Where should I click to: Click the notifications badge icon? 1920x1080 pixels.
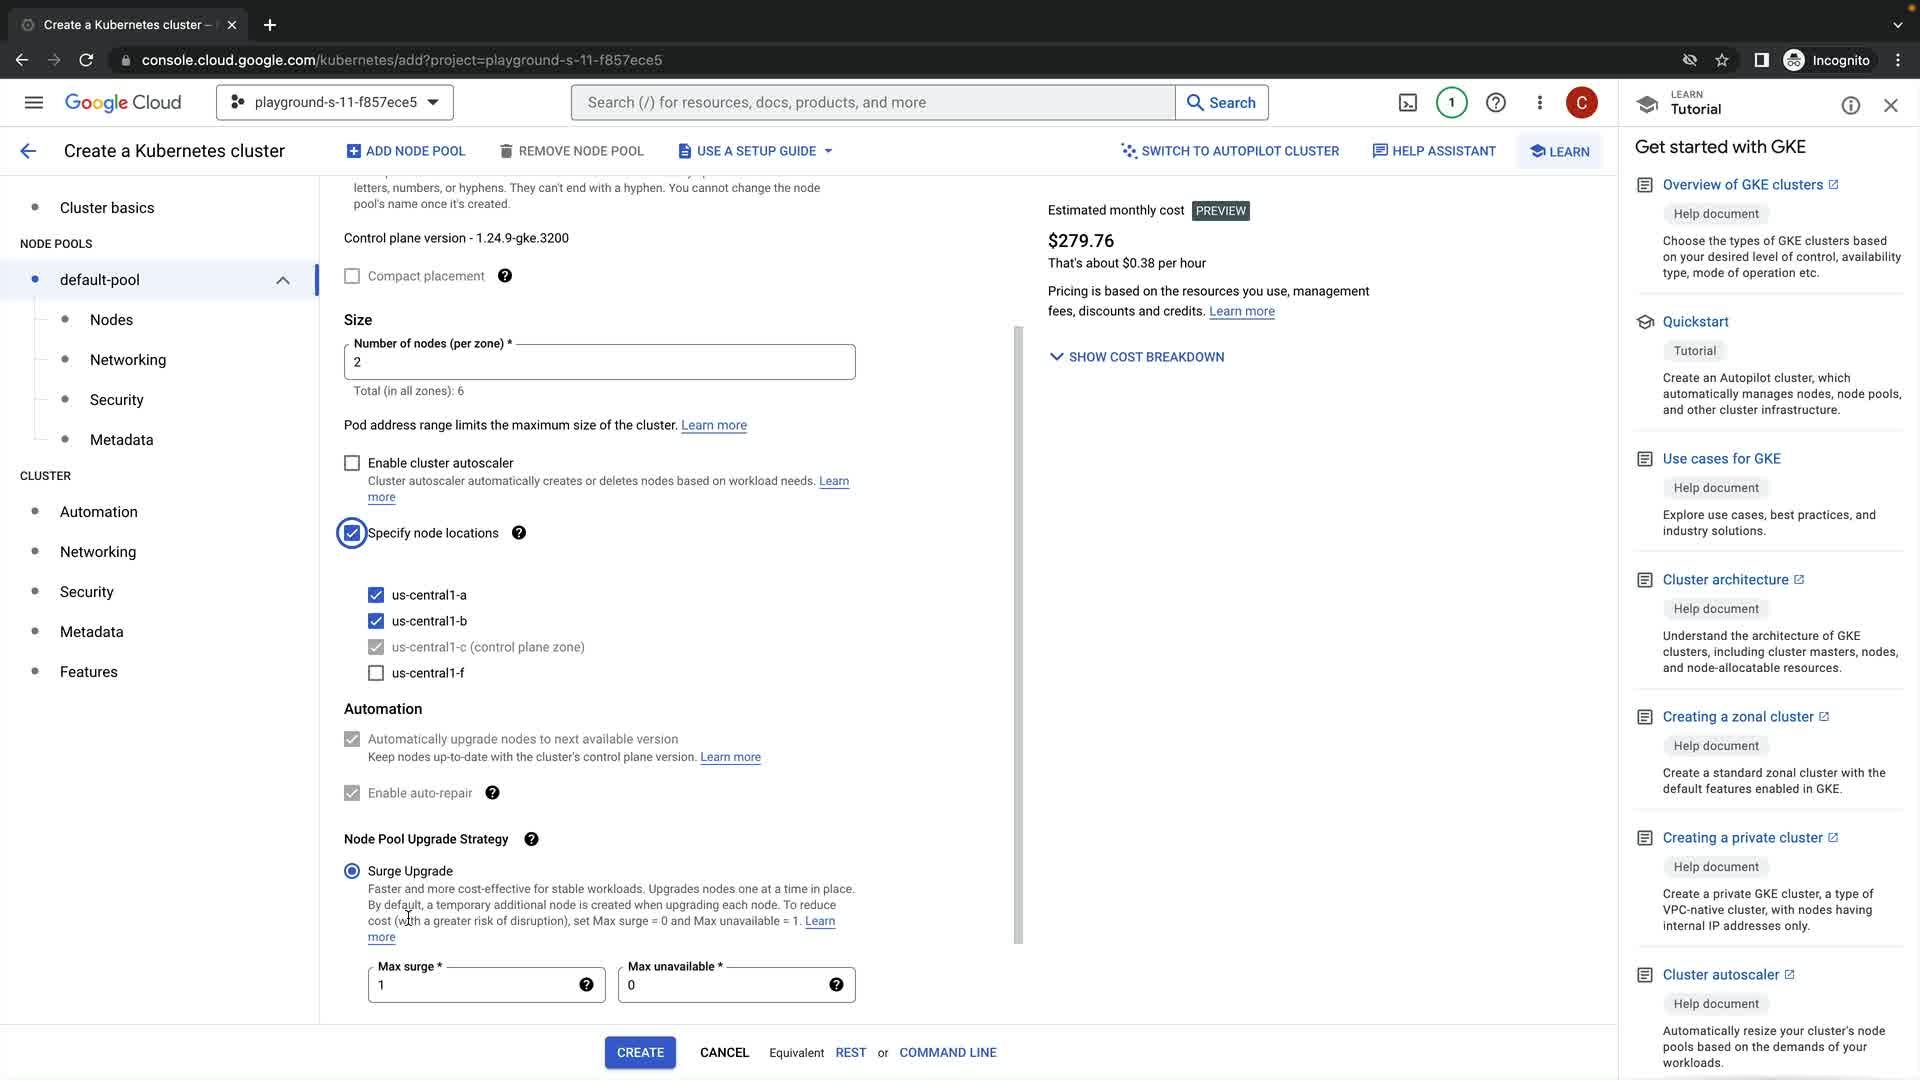click(x=1451, y=103)
